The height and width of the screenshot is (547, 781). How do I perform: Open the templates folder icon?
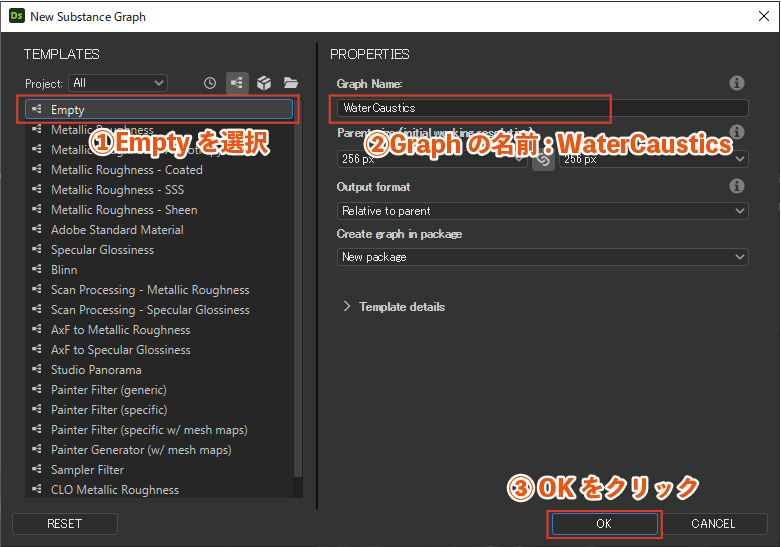click(x=291, y=83)
